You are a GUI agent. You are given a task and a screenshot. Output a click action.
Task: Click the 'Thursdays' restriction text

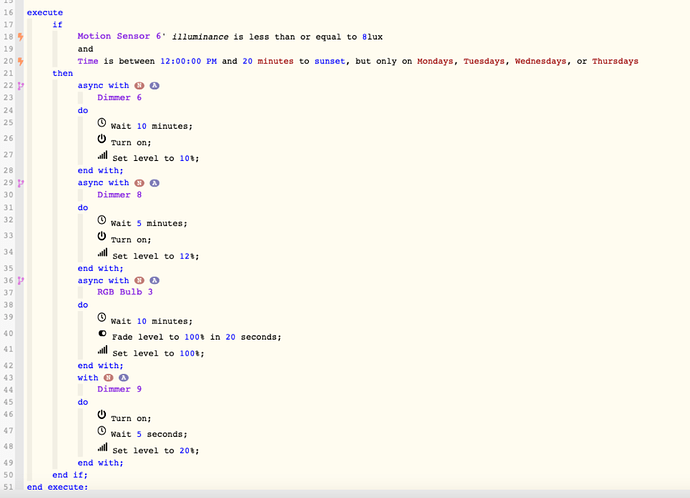coord(615,61)
